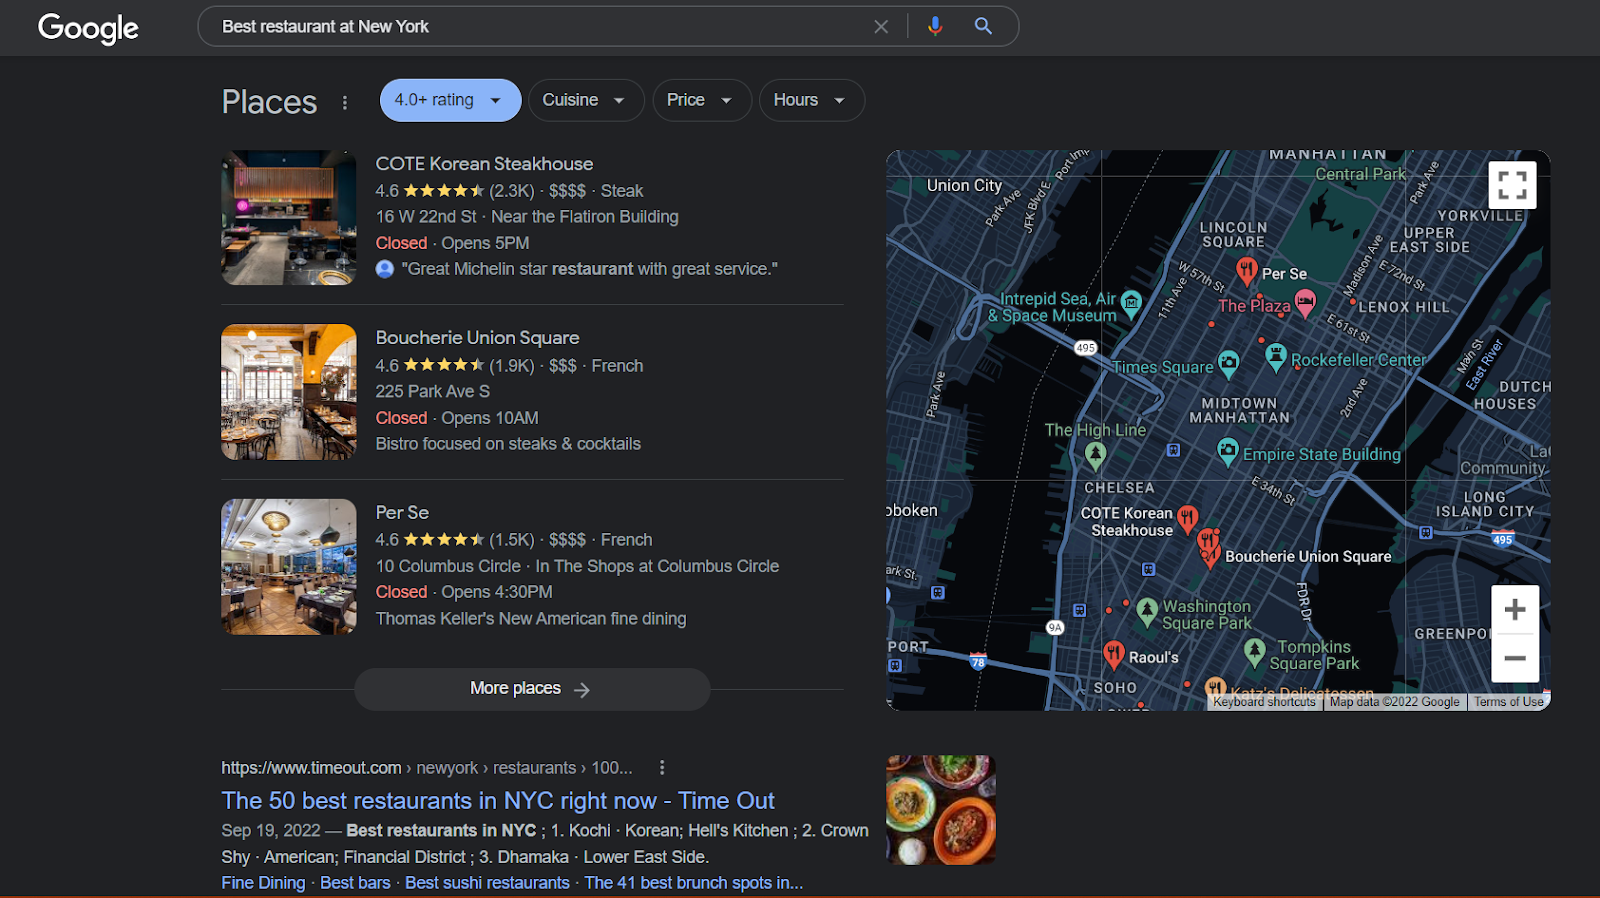The image size is (1600, 898).
Task: Clear the search query with the X icon
Action: (x=881, y=27)
